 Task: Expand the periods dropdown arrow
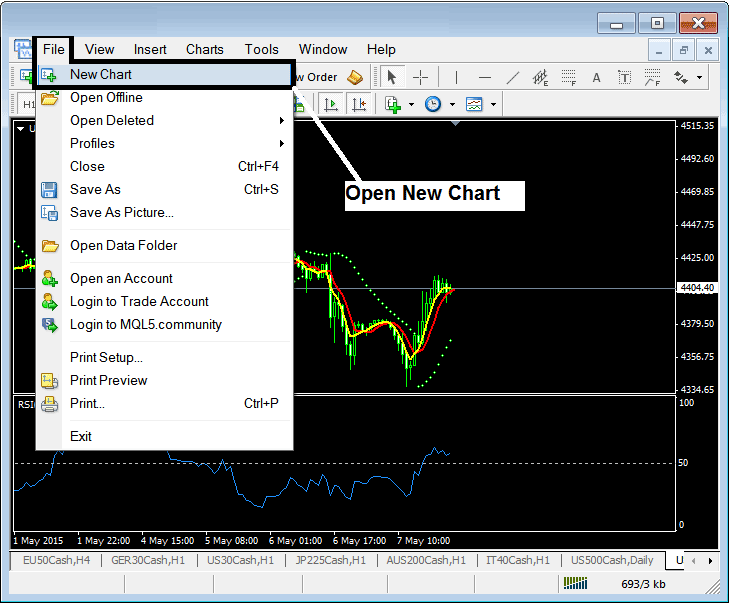452,105
